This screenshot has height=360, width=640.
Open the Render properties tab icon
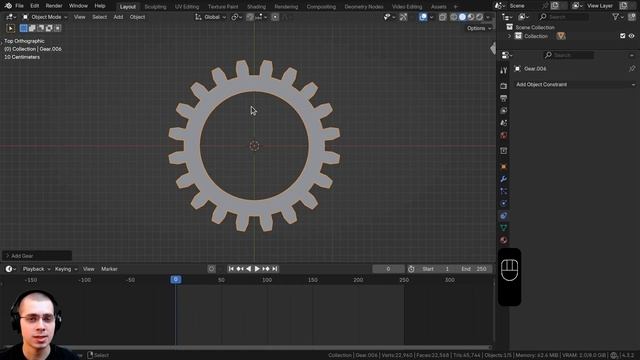point(503,86)
